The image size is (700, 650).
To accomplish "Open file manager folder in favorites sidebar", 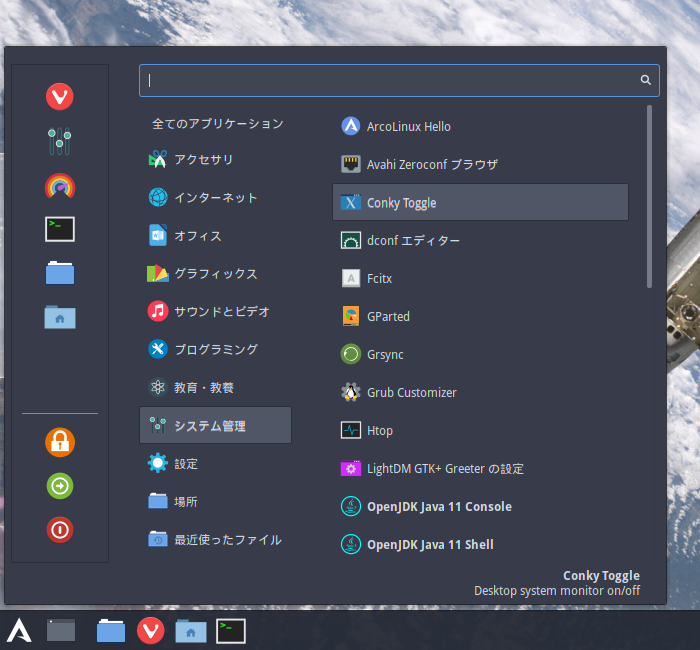I will click(x=60, y=273).
